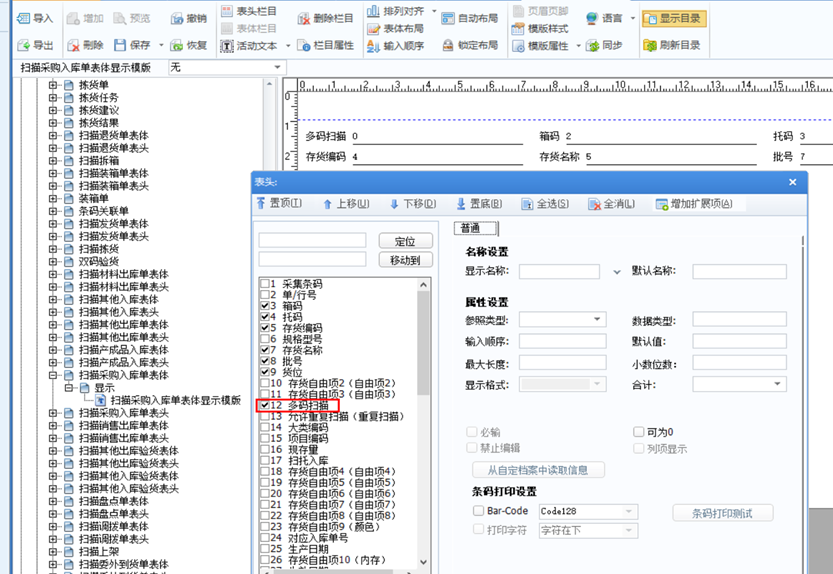Click 置顶 move-to-top in dialog toolbar
This screenshot has width=833, height=574.
pos(279,204)
